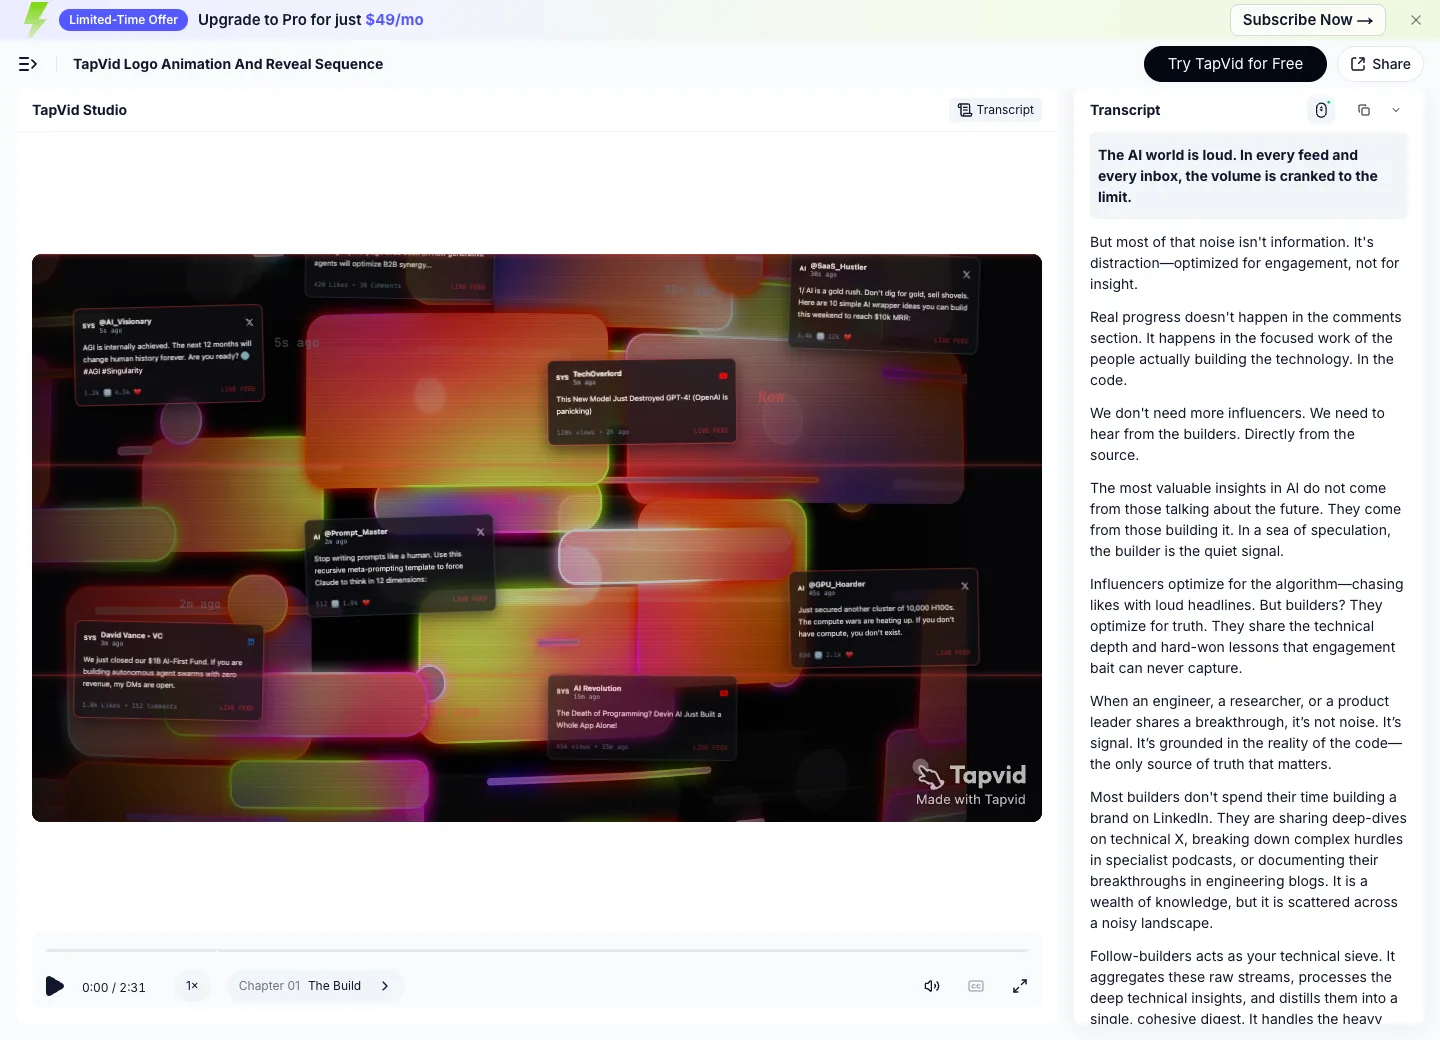Jump to "Most builders don't spend" paragraph

pos(1248,860)
